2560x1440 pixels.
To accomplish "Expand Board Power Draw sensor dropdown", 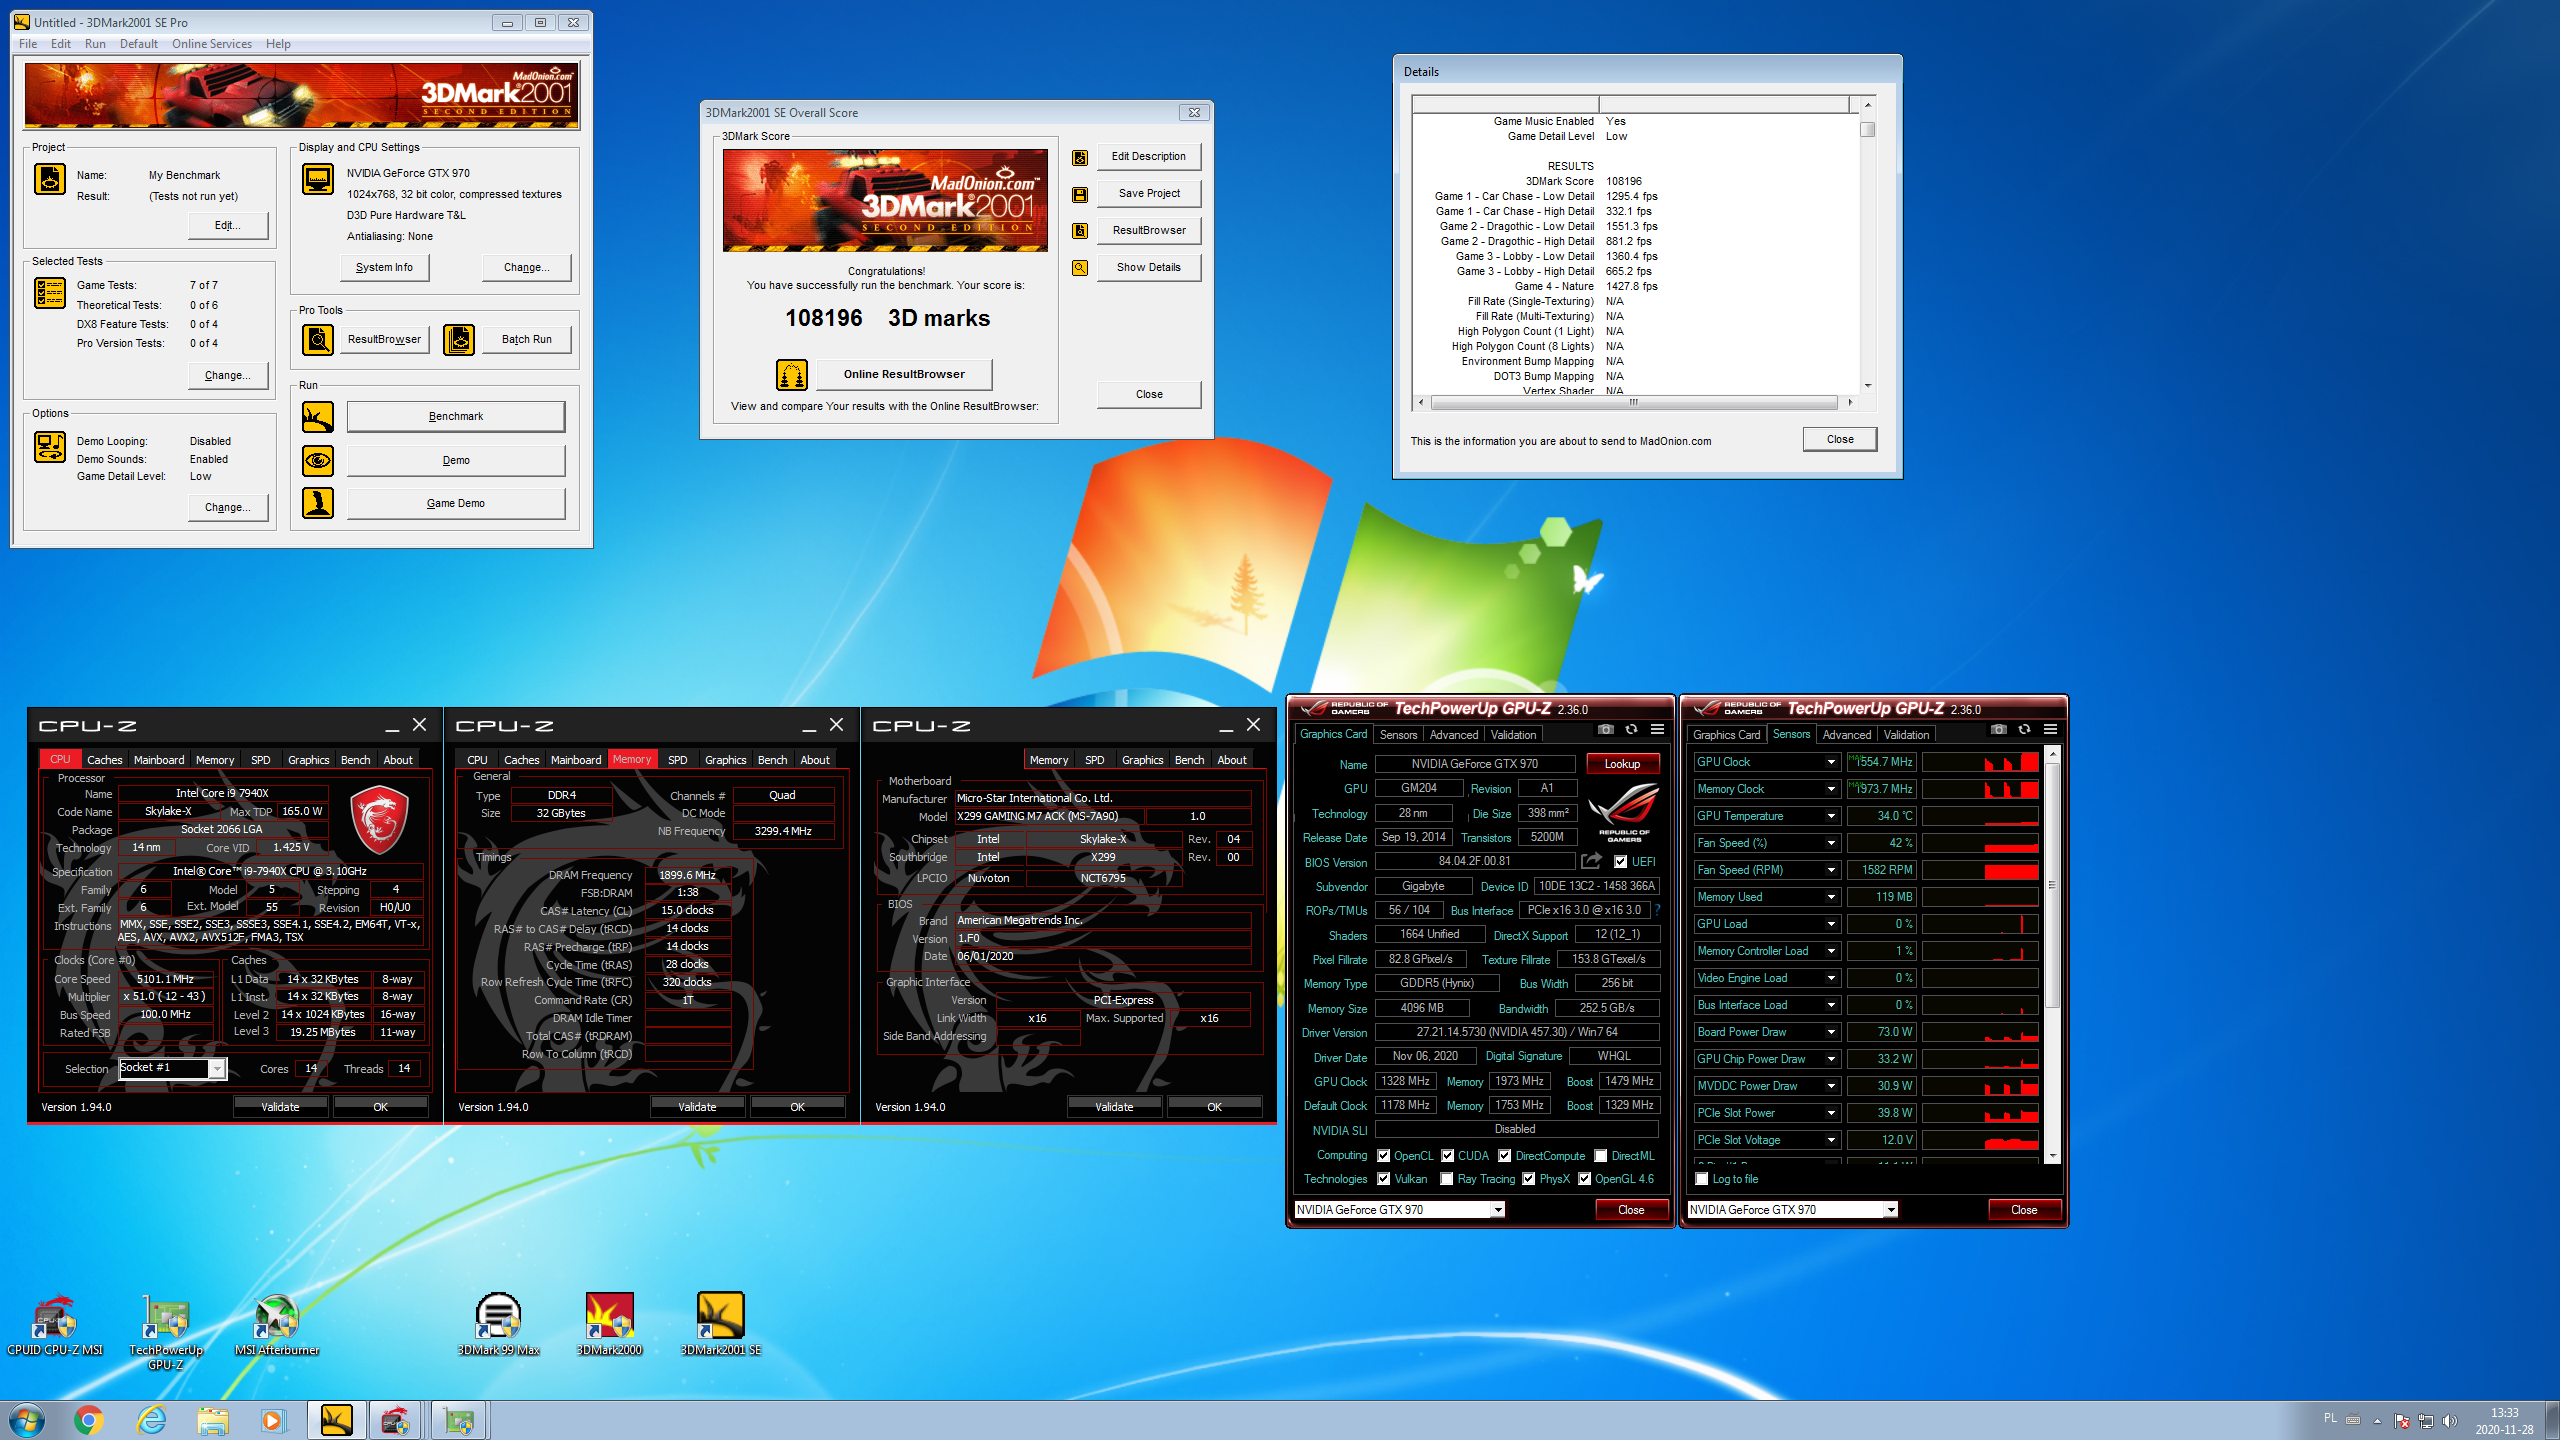I will pyautogui.click(x=1831, y=1032).
